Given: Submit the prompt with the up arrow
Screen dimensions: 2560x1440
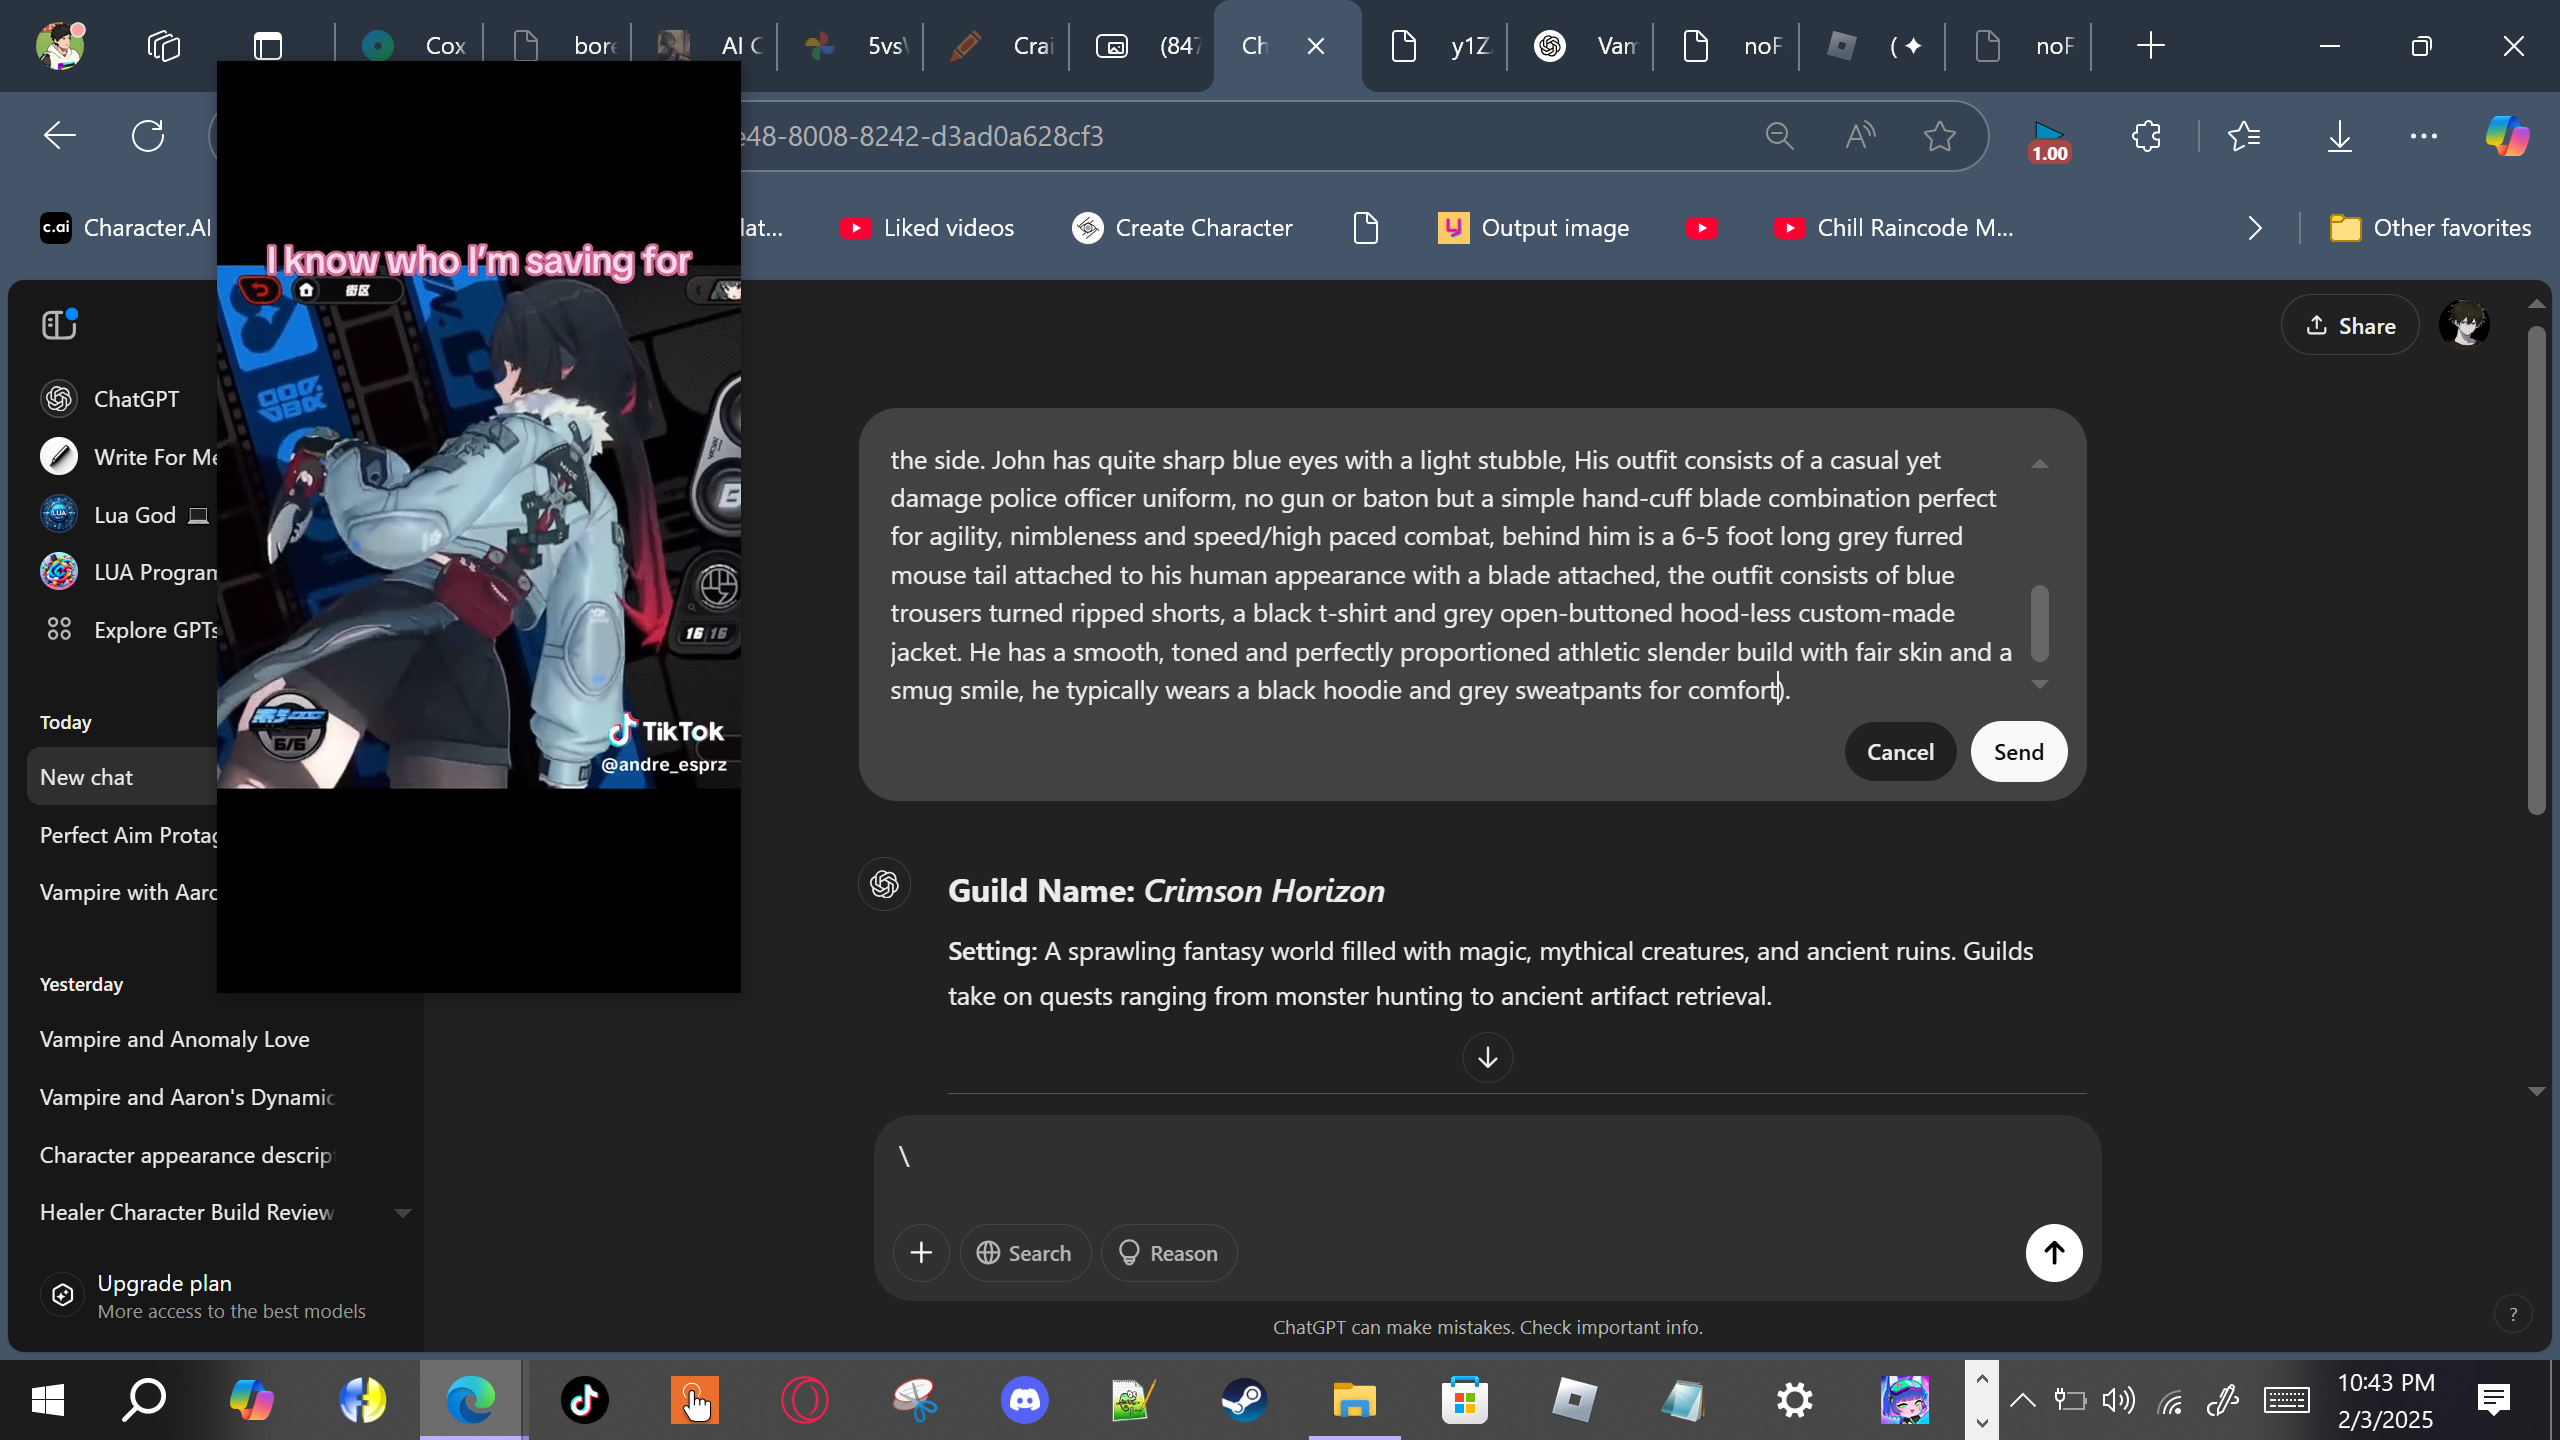Looking at the screenshot, I should [x=2054, y=1252].
